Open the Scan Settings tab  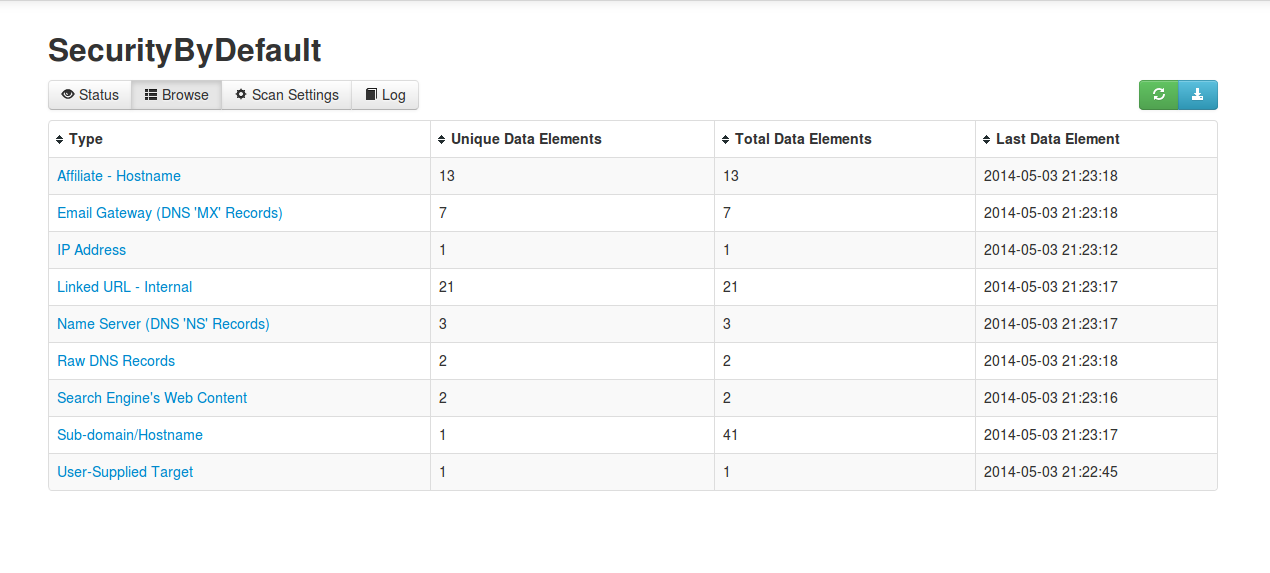point(287,95)
